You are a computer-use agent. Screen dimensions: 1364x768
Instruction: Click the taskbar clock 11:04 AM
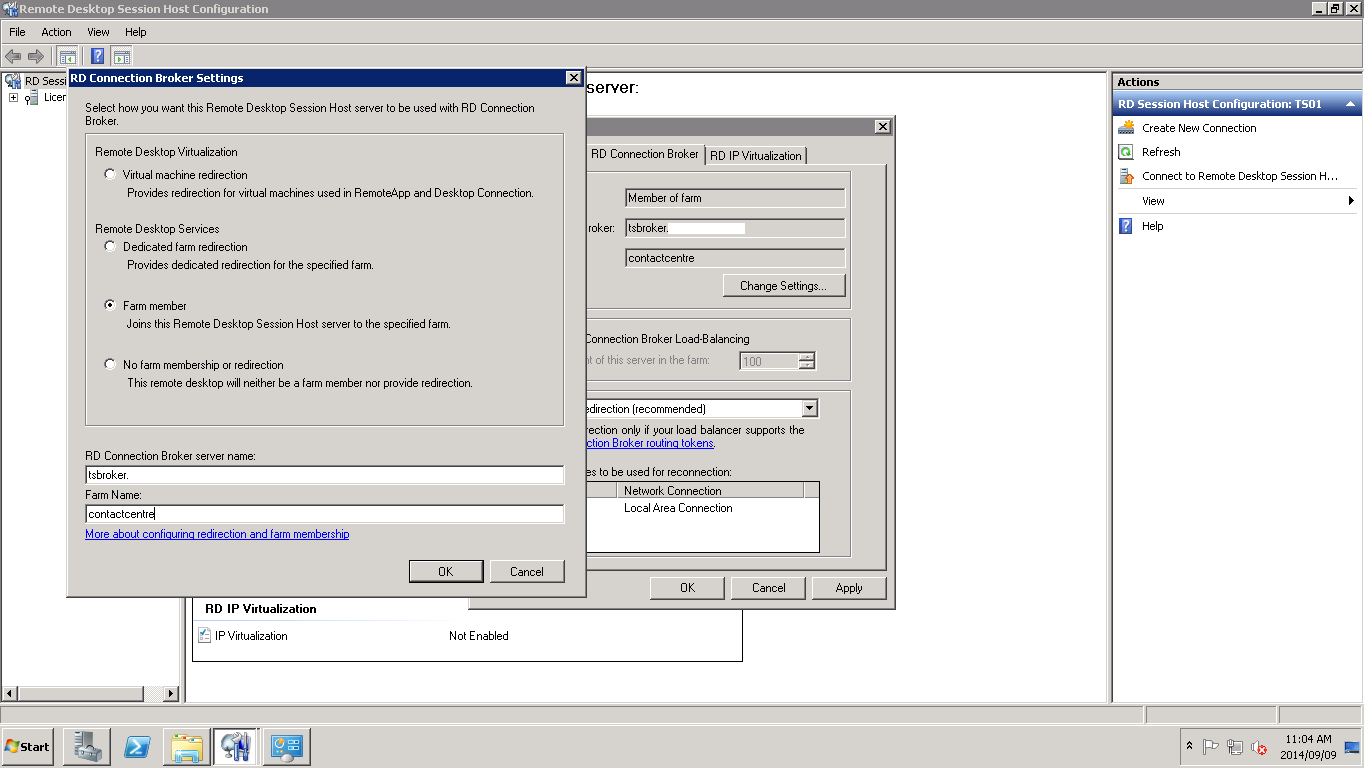pos(1308,739)
